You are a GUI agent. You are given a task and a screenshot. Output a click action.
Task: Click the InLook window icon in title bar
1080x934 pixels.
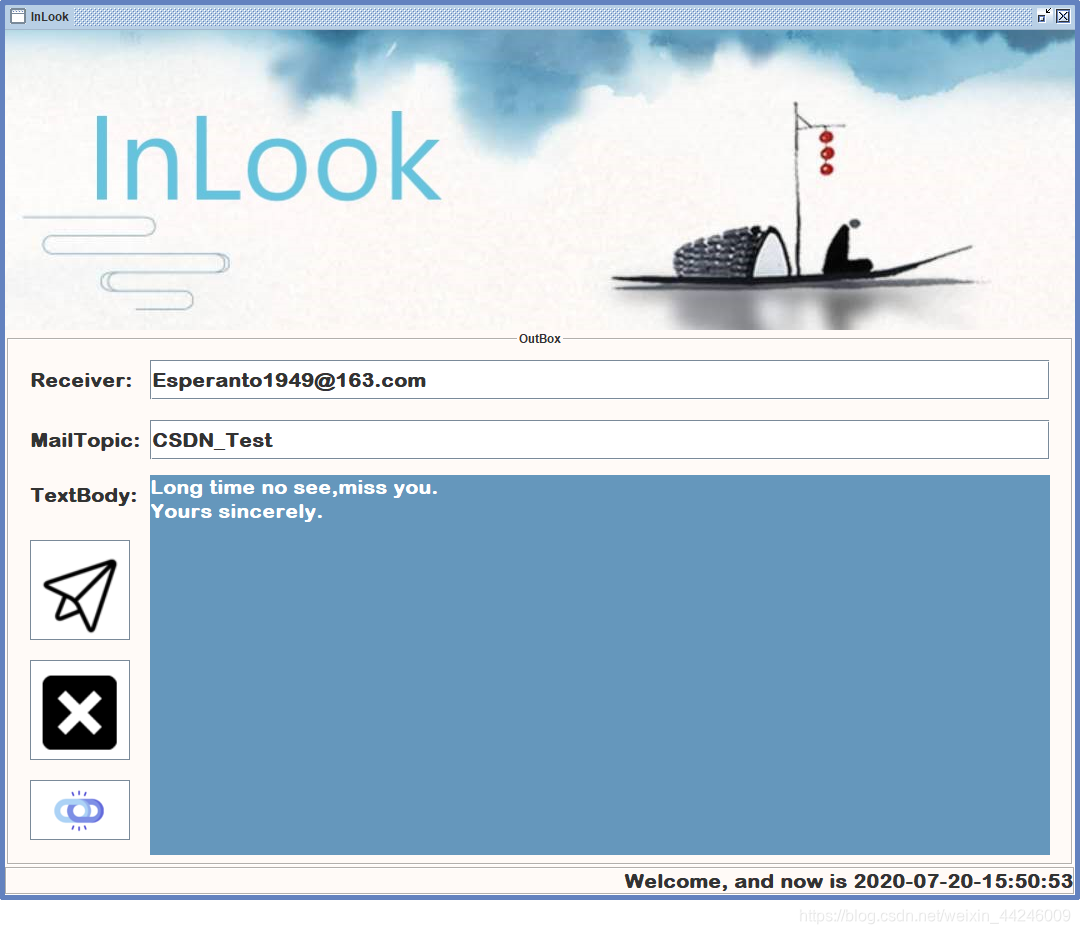pyautogui.click(x=18, y=16)
